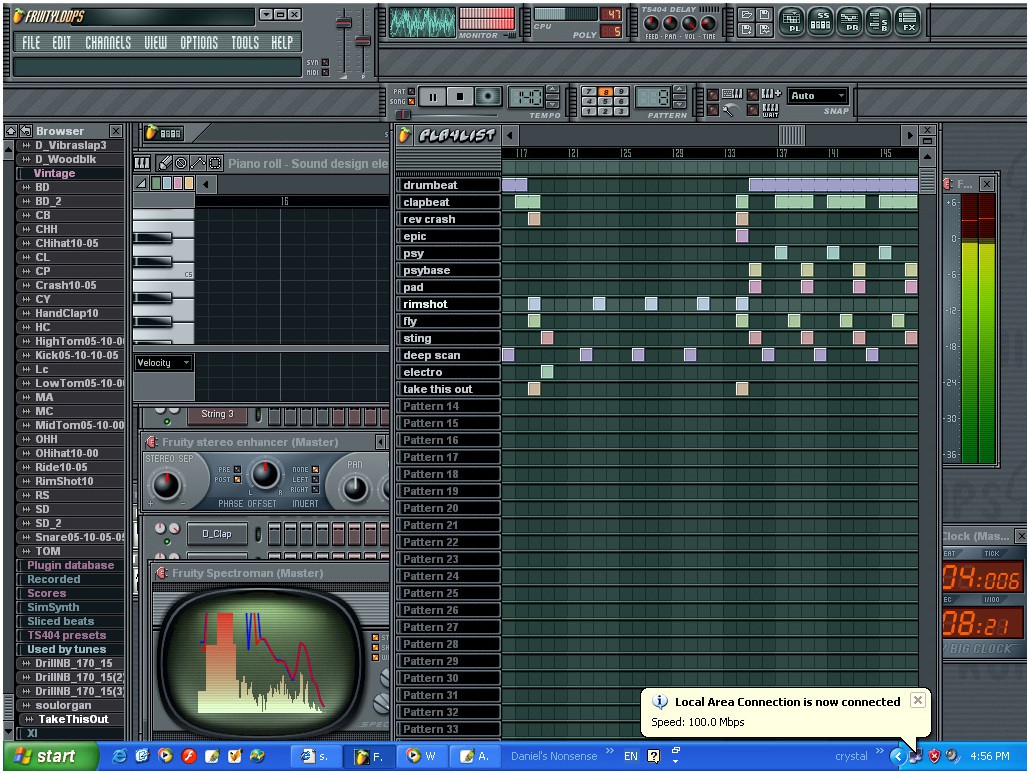Click the Fruity Spectroman plugin icon
This screenshot has height=774, width=1030.
162,573
